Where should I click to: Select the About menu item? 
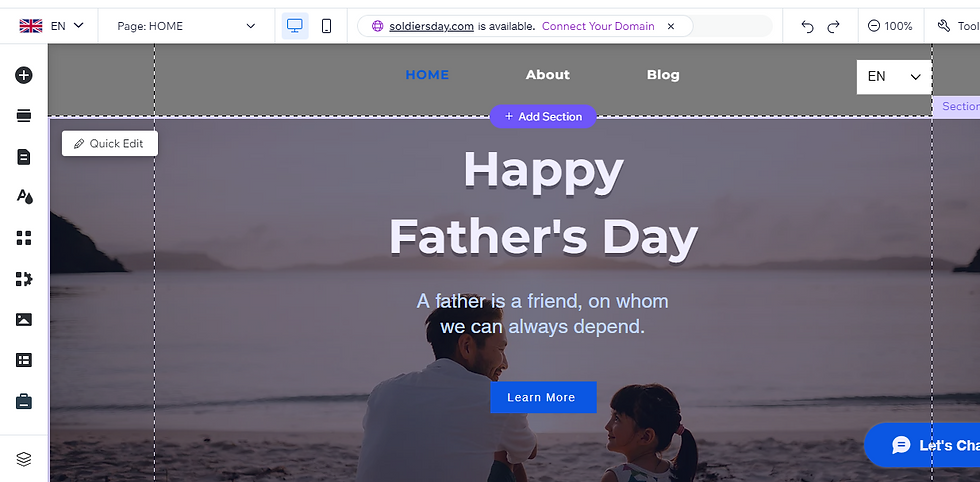[x=548, y=75]
